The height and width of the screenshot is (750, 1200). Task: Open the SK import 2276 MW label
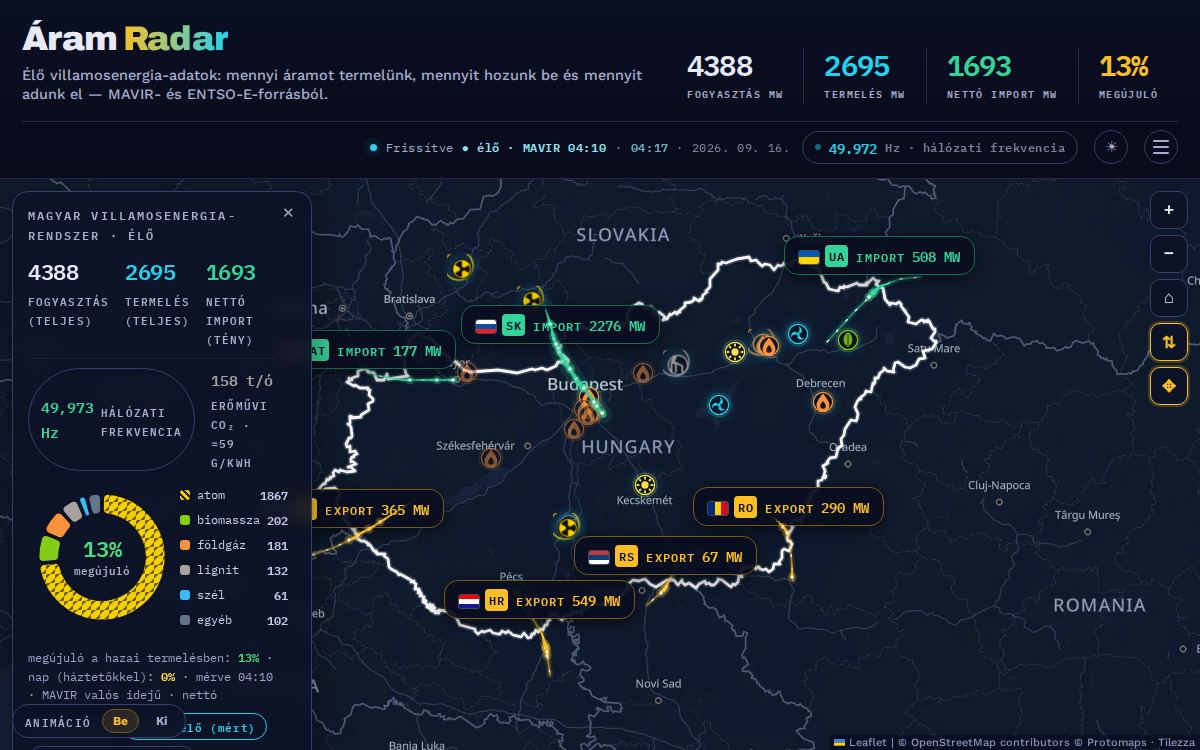point(560,326)
